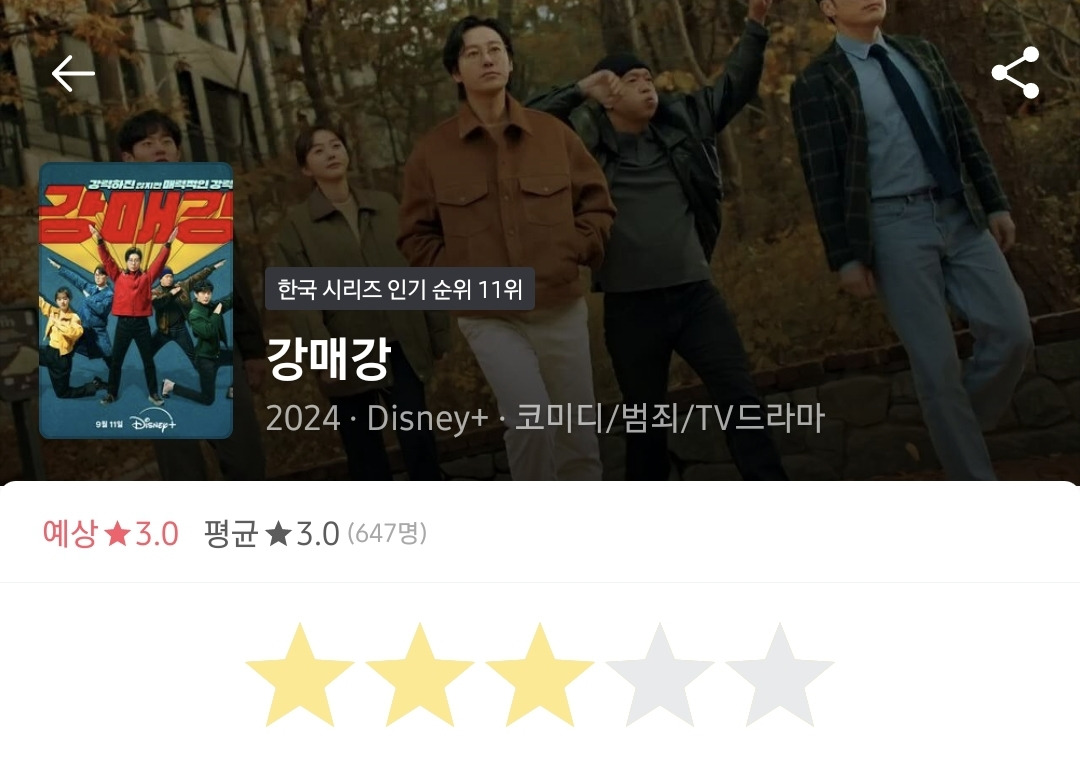Image resolution: width=1080 pixels, height=763 pixels.
Task: Open the (647명) rater count
Action: point(387,533)
